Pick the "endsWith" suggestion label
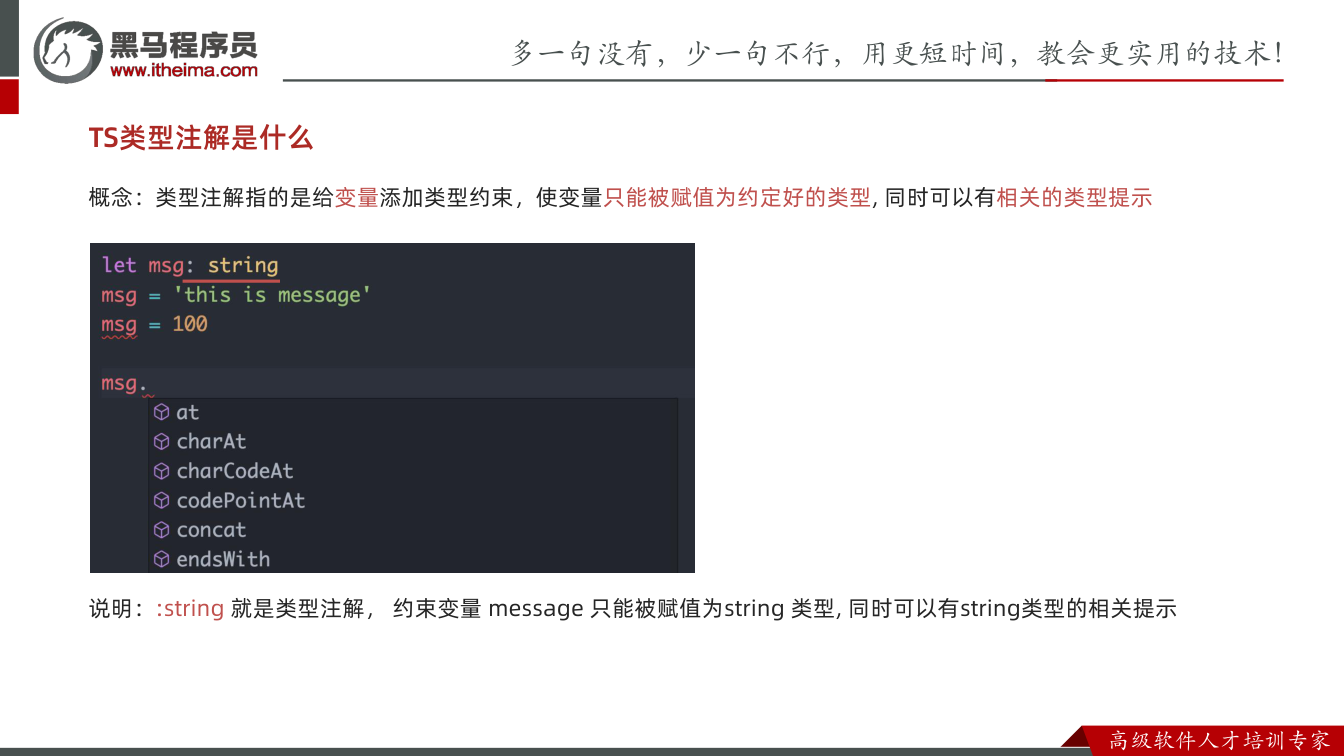 point(223,559)
